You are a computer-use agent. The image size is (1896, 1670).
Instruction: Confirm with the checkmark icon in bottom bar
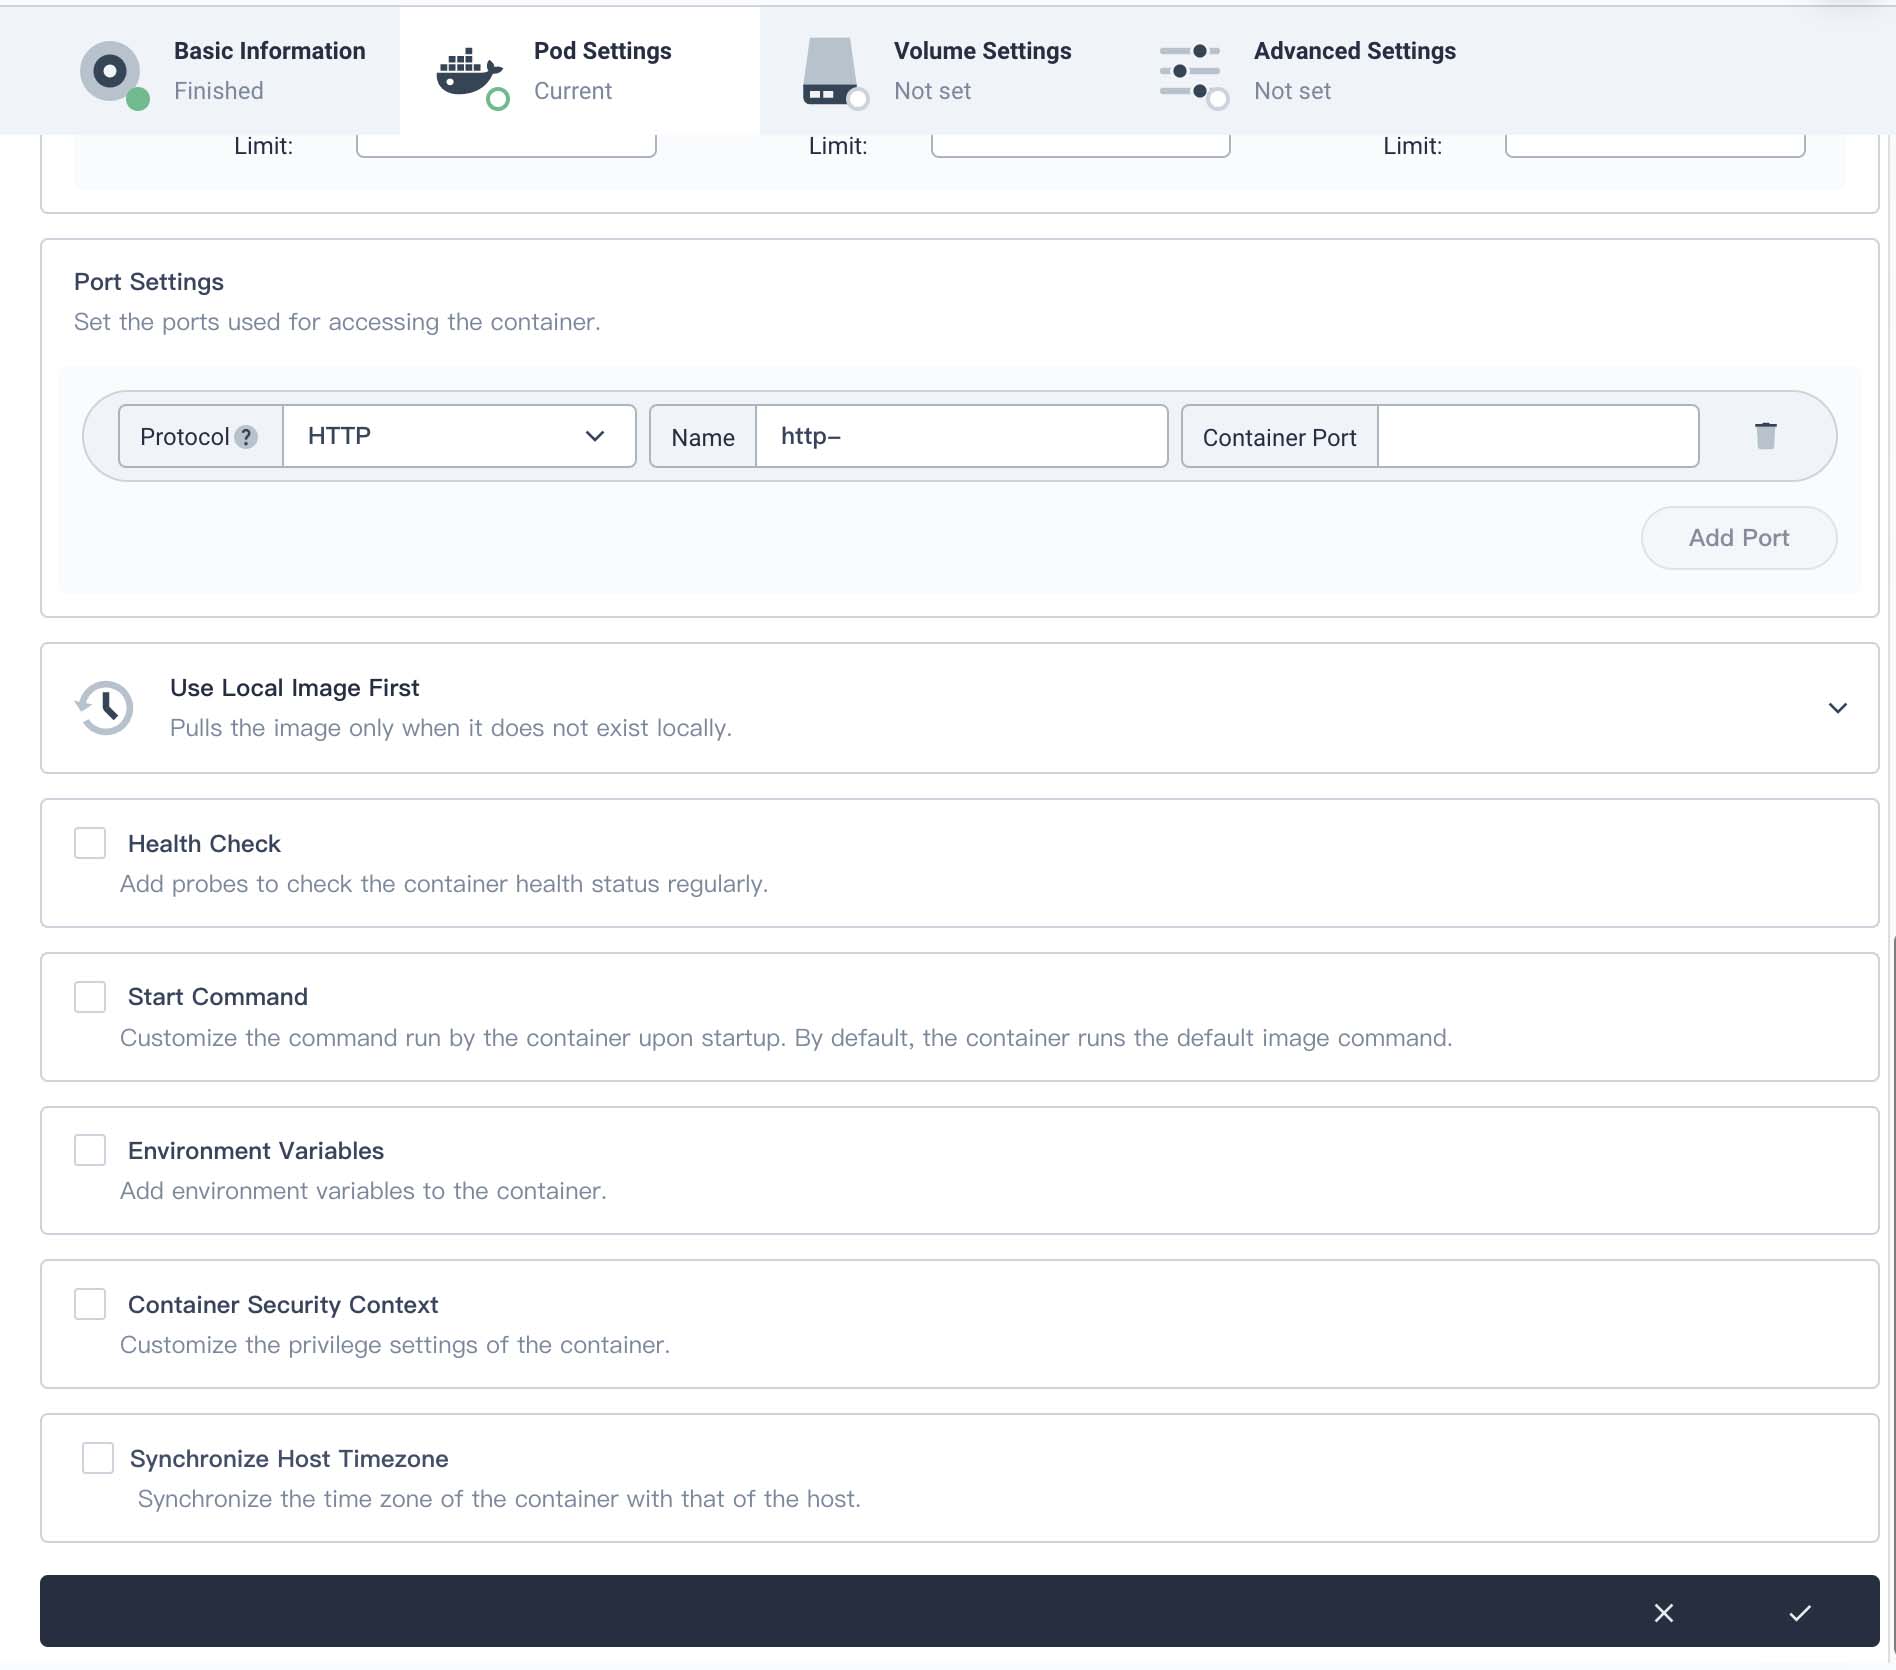click(1800, 1613)
